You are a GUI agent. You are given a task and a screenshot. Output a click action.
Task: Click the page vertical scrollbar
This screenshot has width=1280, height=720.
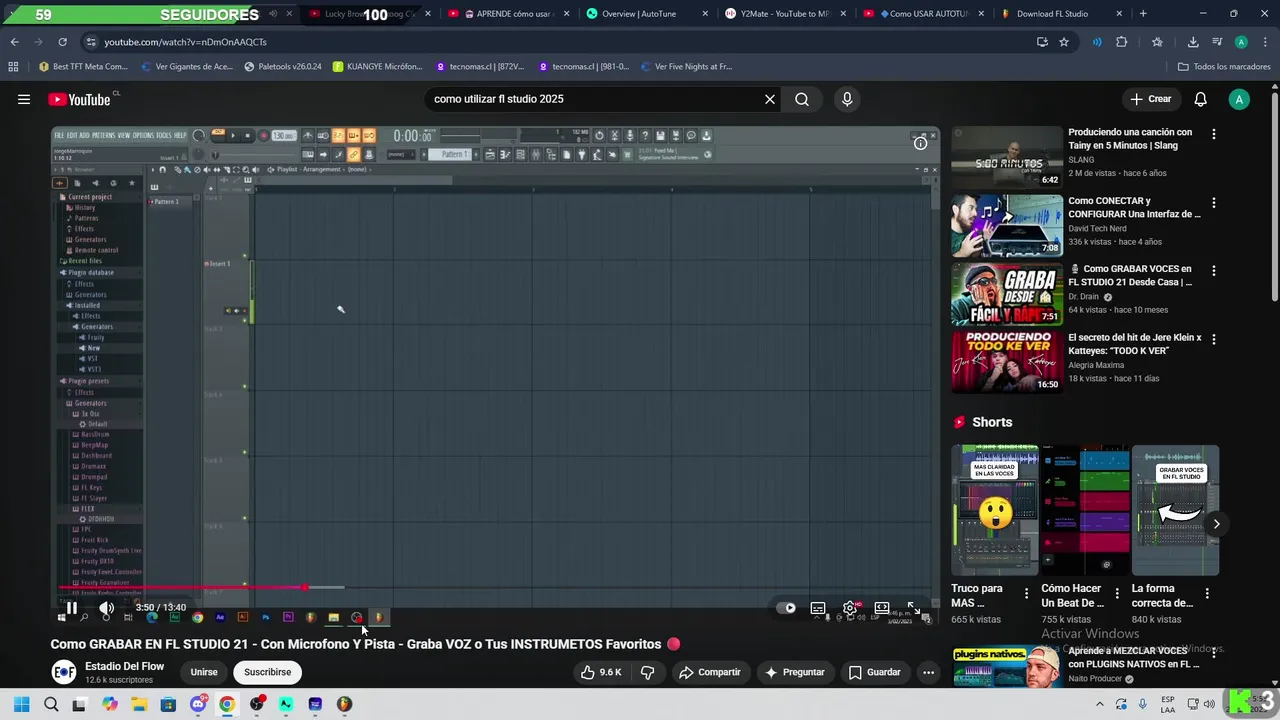tap(1274, 195)
